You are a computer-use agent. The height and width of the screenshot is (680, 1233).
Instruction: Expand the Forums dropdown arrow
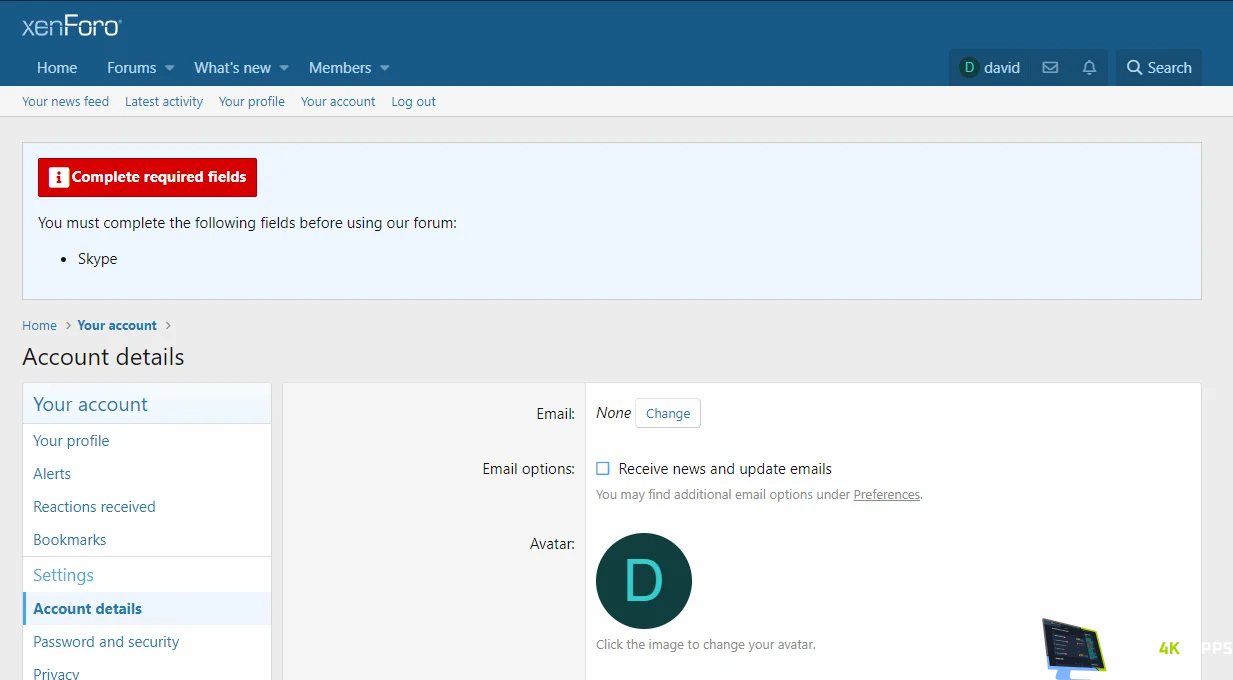pos(170,68)
